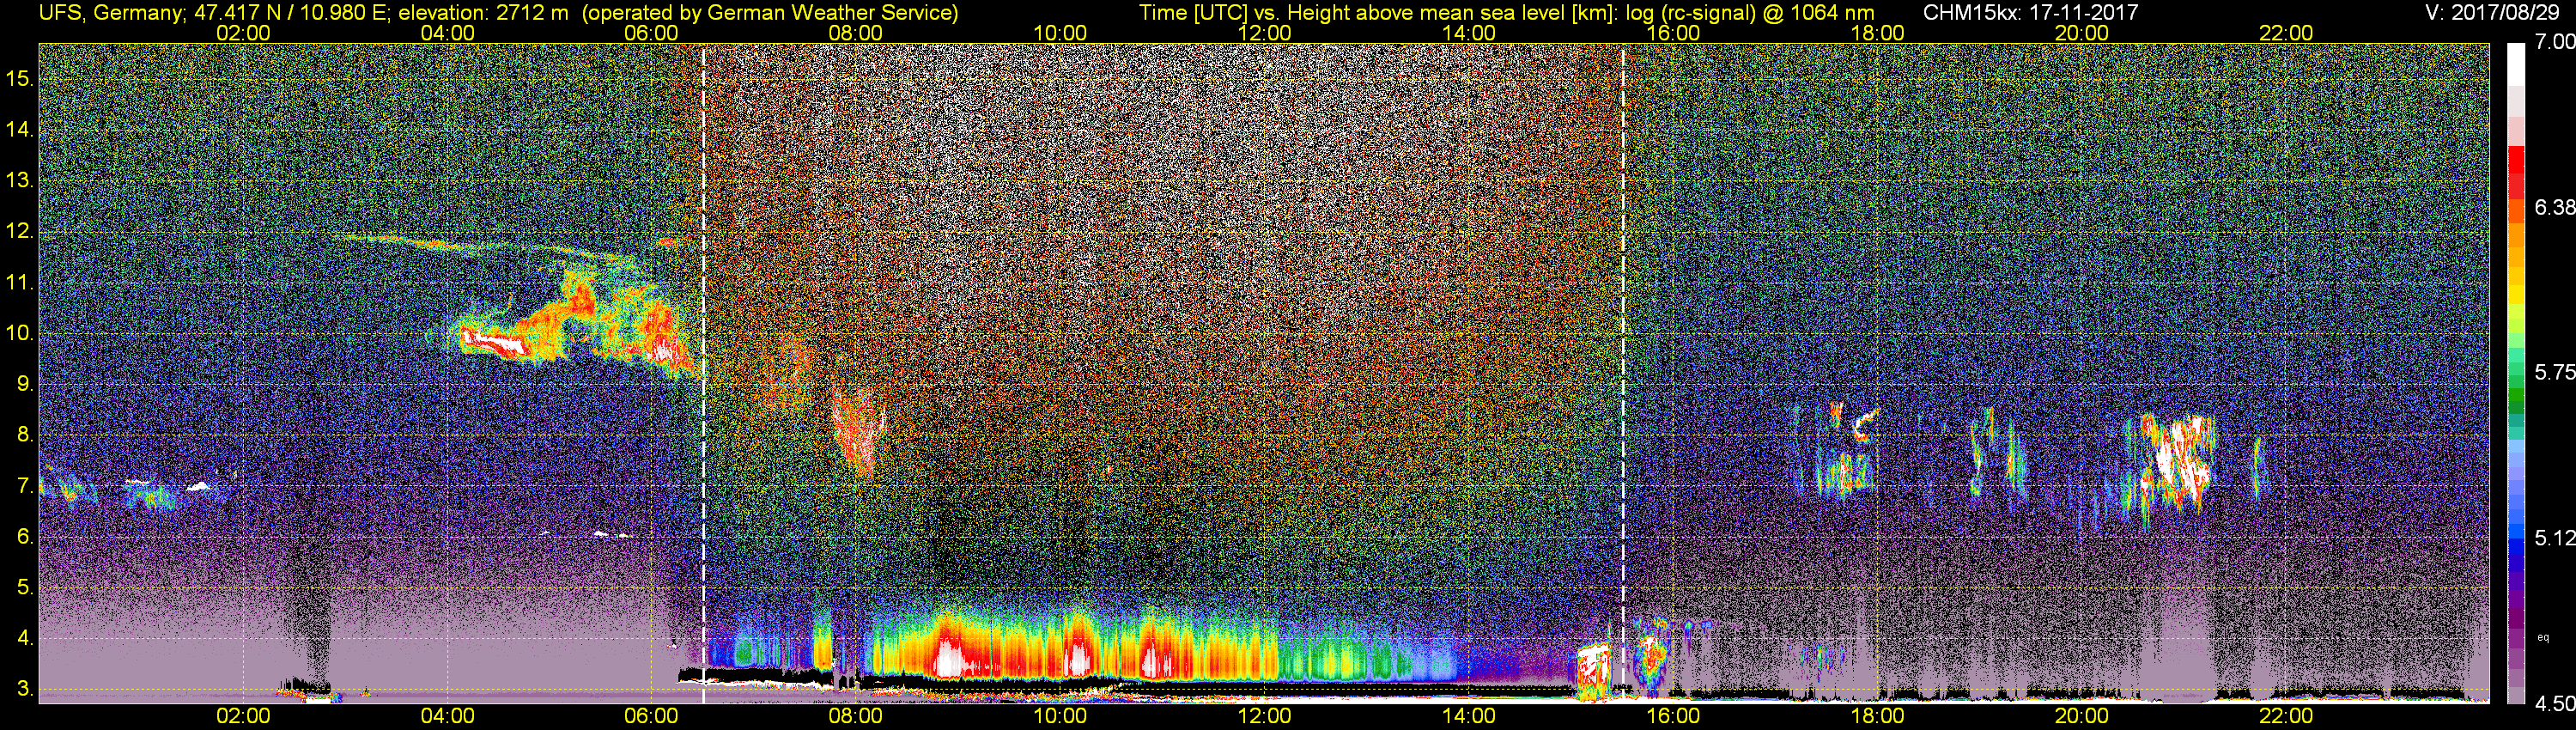Click the '5.' height axis label
Viewport: 2576px width, 730px height.
[25, 587]
